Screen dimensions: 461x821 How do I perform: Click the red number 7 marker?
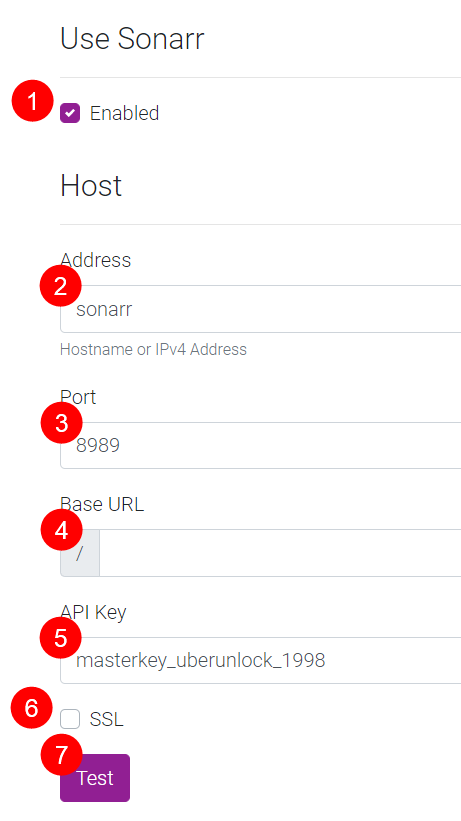62,755
